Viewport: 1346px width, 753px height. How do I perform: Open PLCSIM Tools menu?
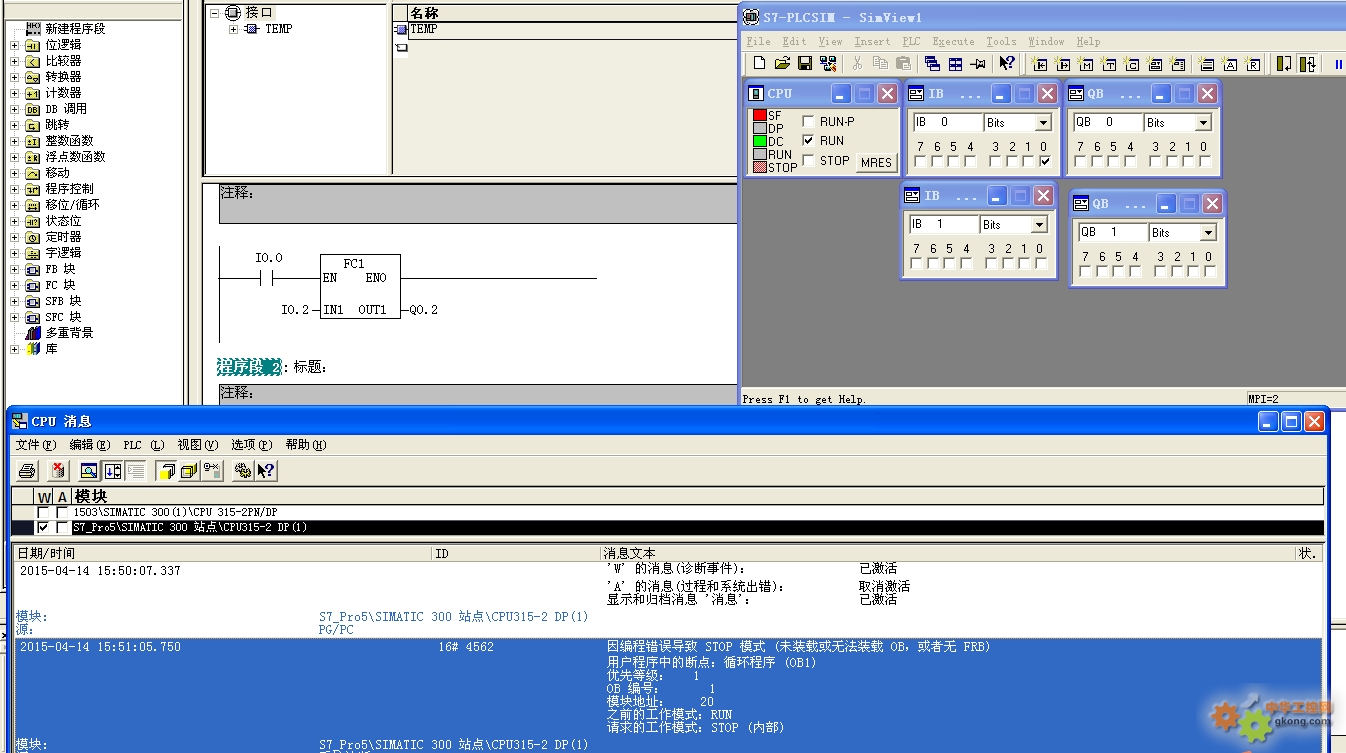coord(1001,41)
